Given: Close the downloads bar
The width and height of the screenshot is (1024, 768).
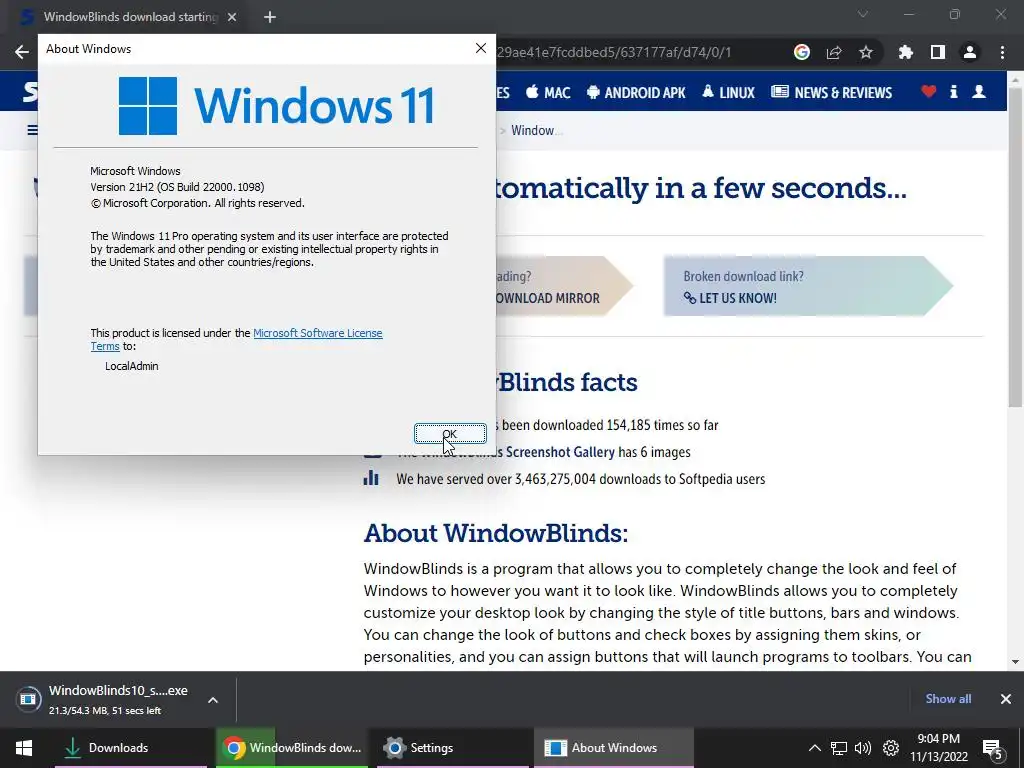Looking at the screenshot, I should (1006, 699).
